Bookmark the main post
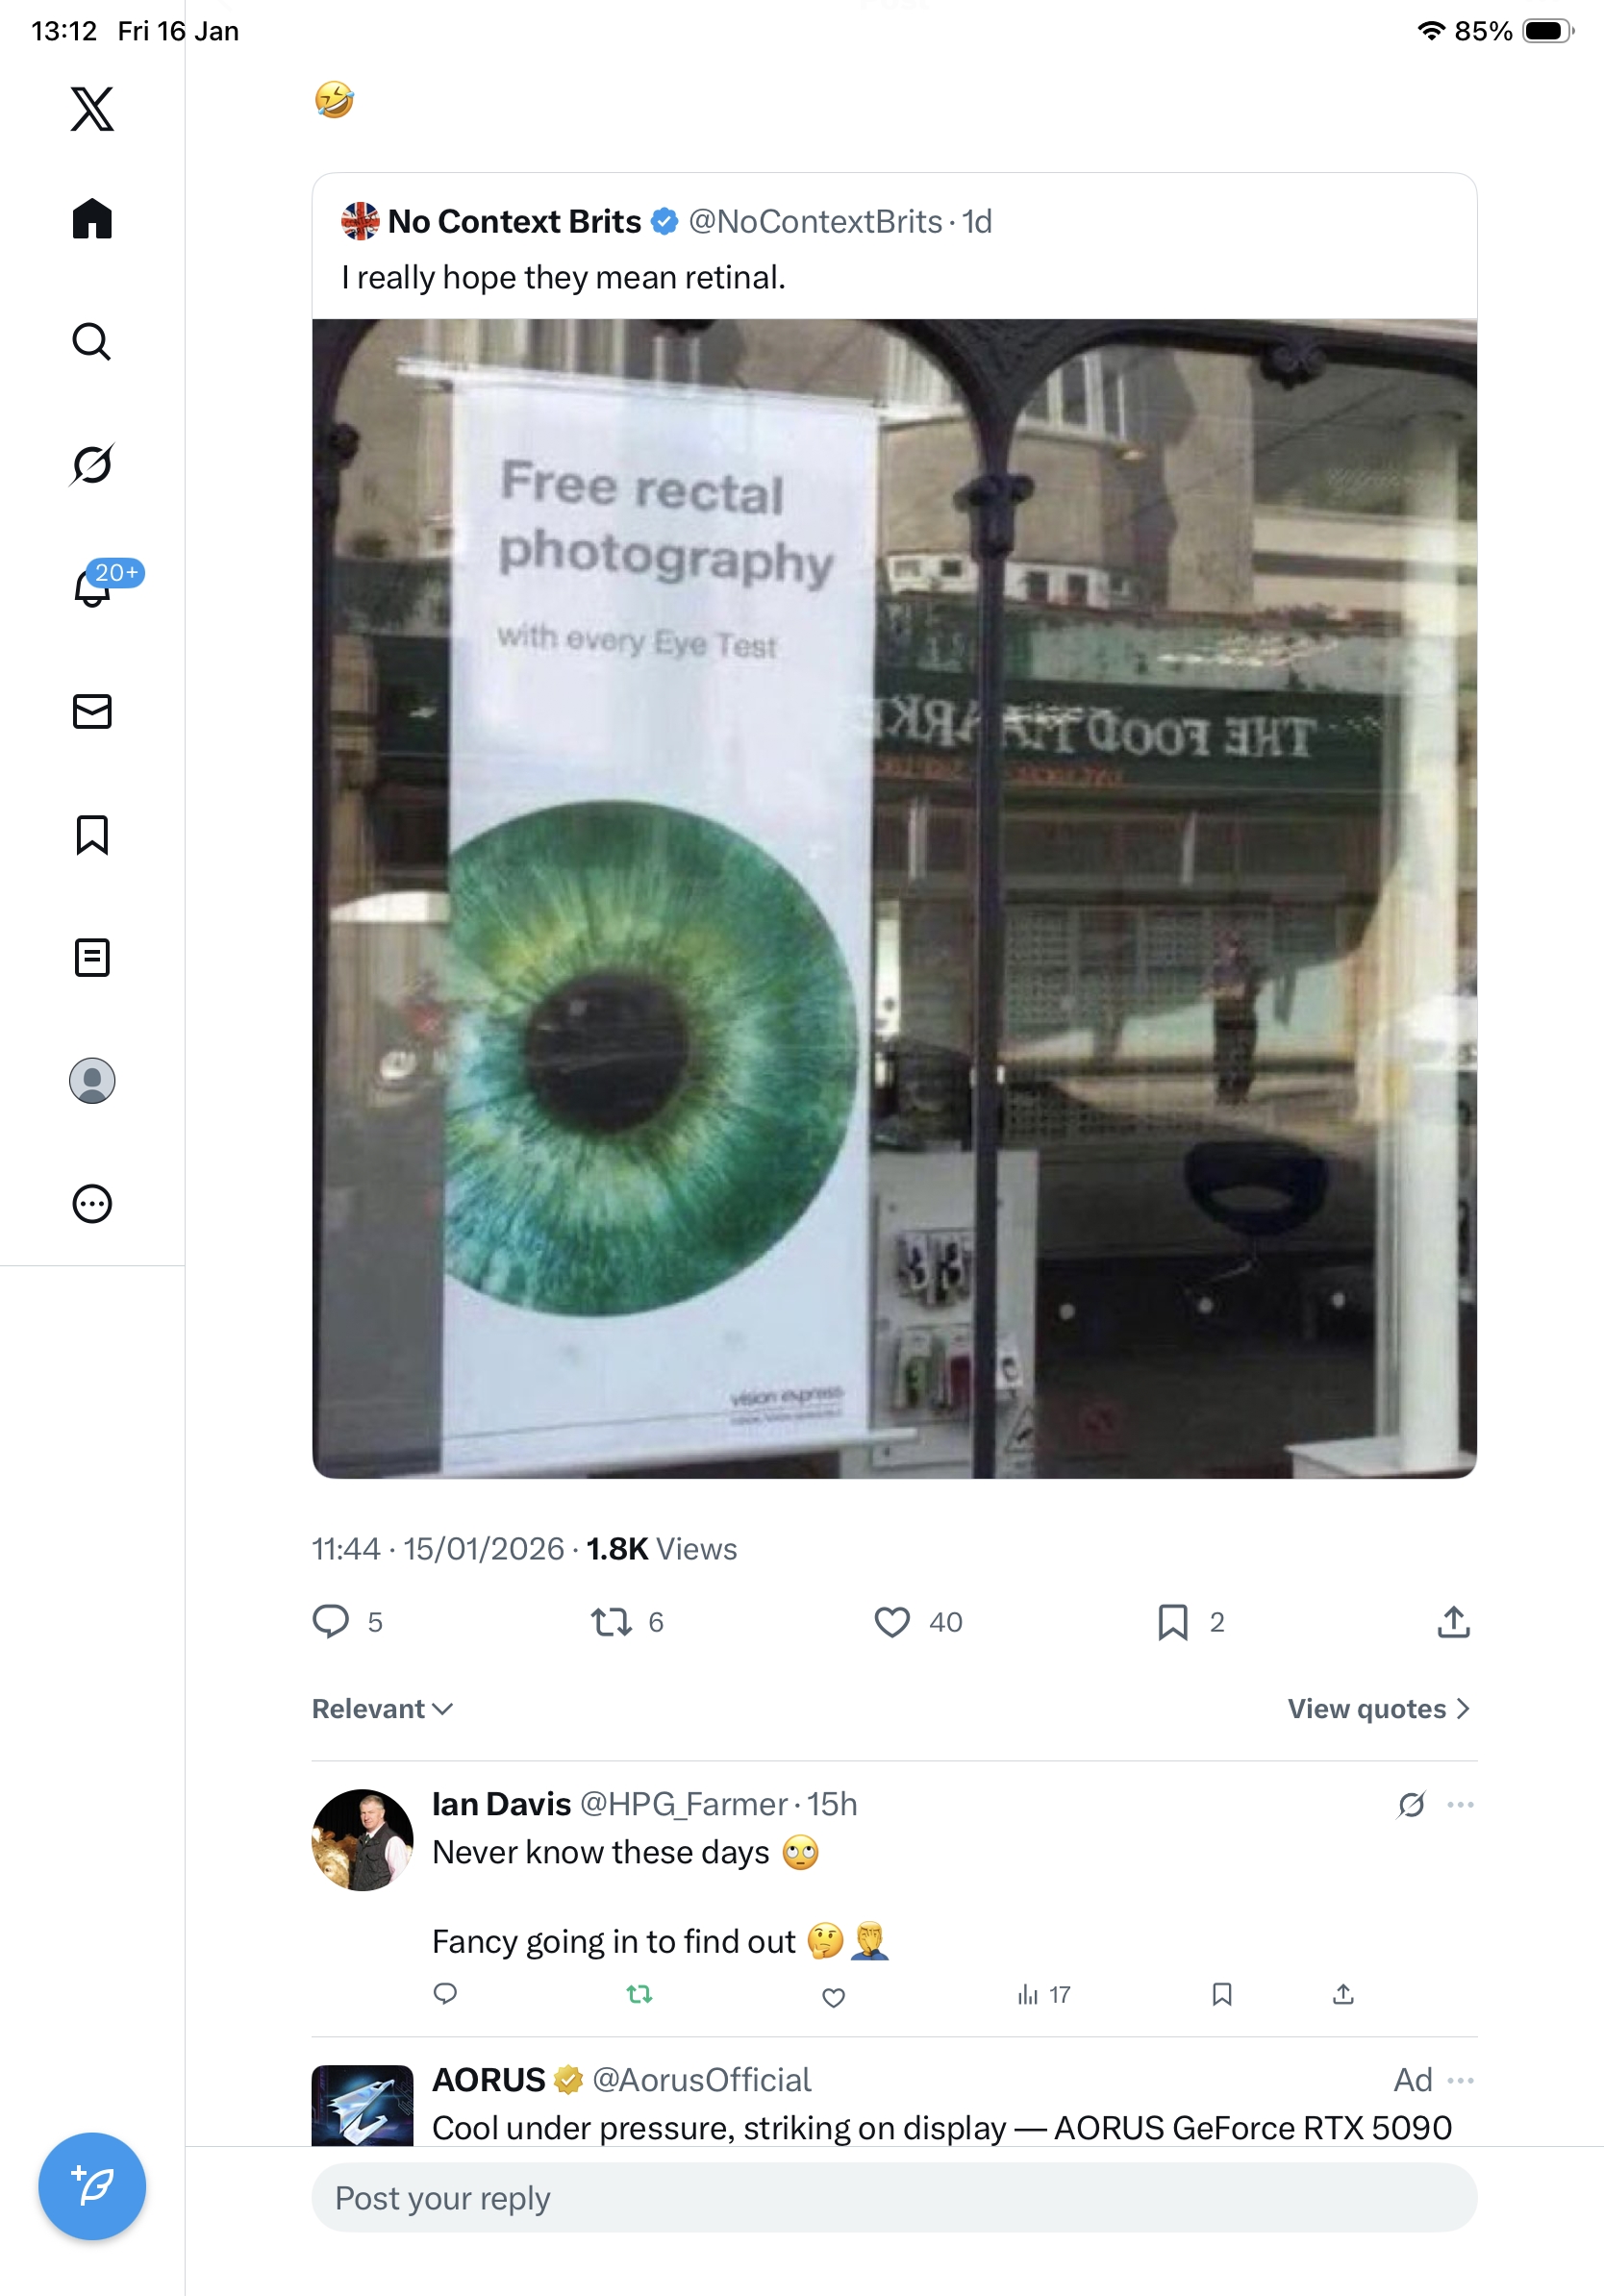The height and width of the screenshot is (2296, 1604). click(x=1172, y=1621)
